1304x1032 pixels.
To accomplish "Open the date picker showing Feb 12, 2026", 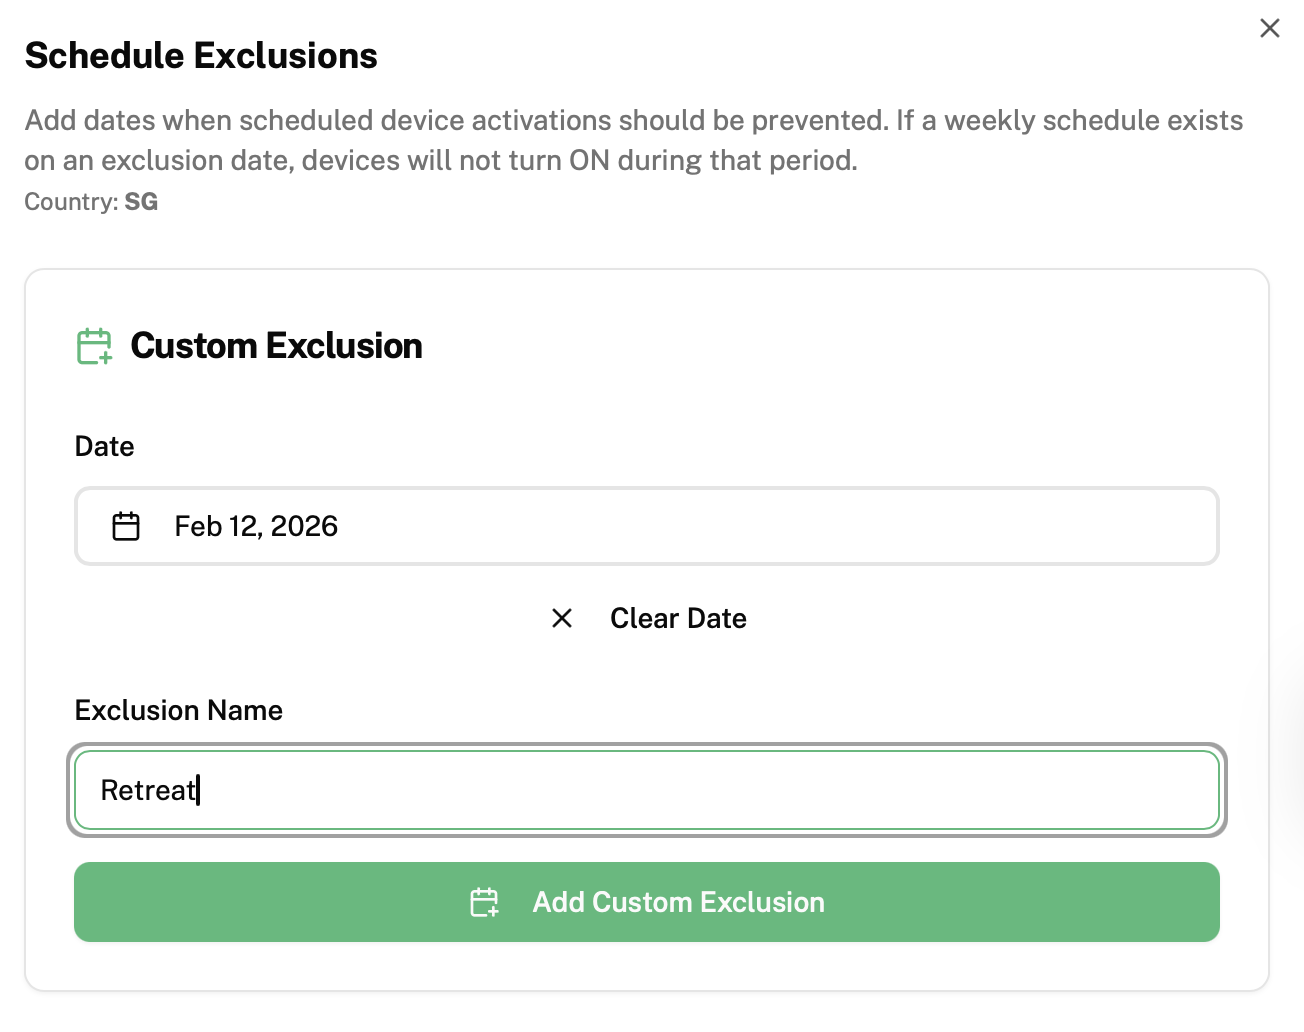I will tap(646, 526).
